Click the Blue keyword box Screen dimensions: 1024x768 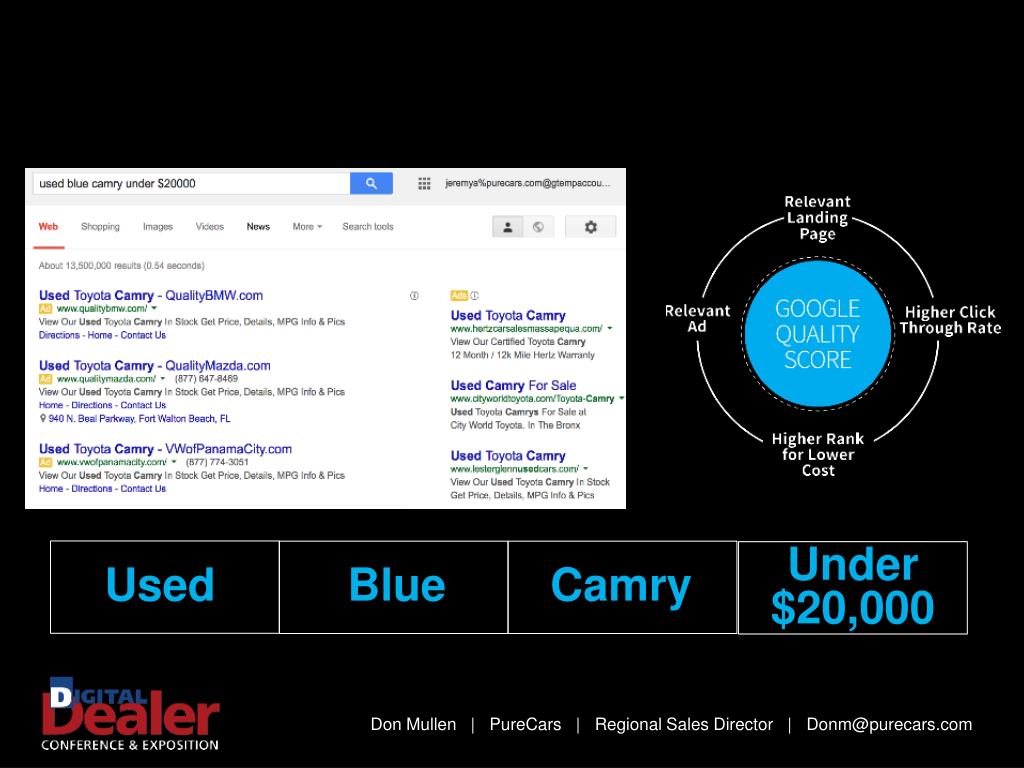coord(394,586)
